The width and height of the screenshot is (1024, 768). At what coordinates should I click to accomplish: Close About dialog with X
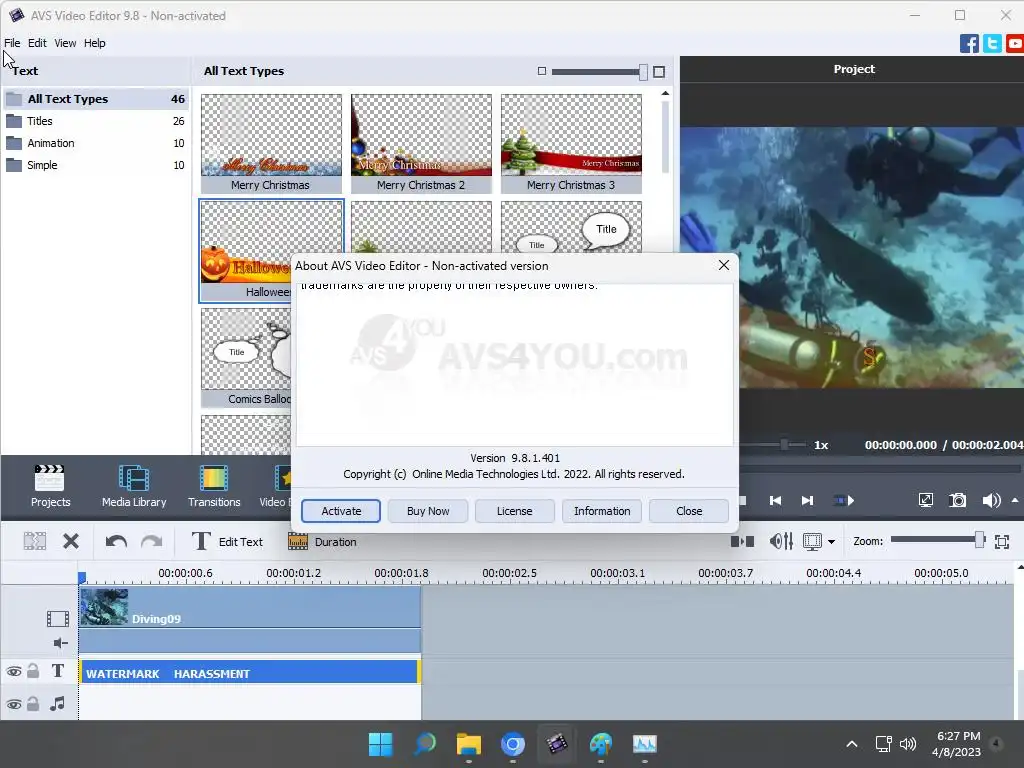(724, 265)
